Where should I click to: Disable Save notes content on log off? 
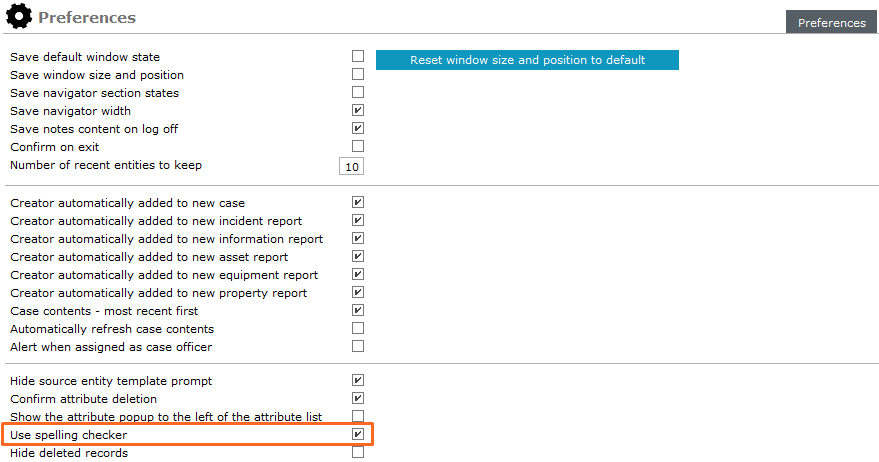click(x=358, y=129)
